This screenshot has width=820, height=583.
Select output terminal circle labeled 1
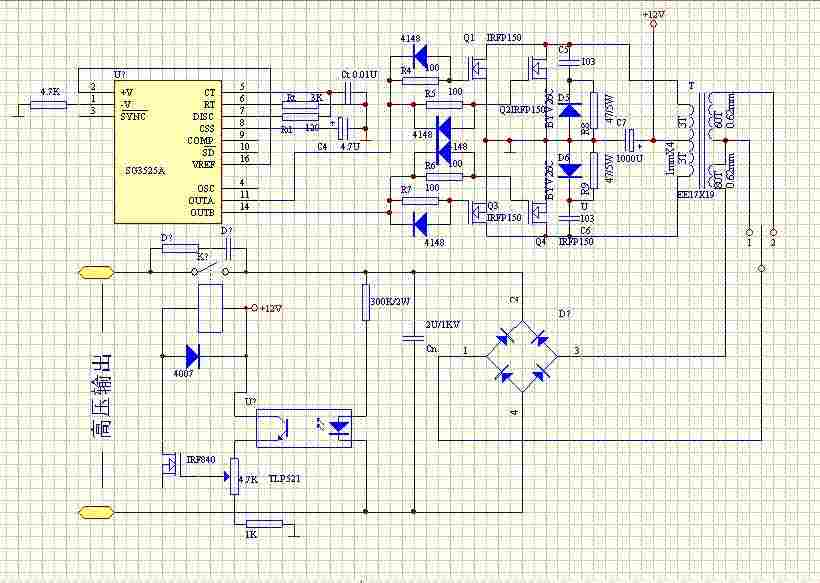click(x=749, y=232)
